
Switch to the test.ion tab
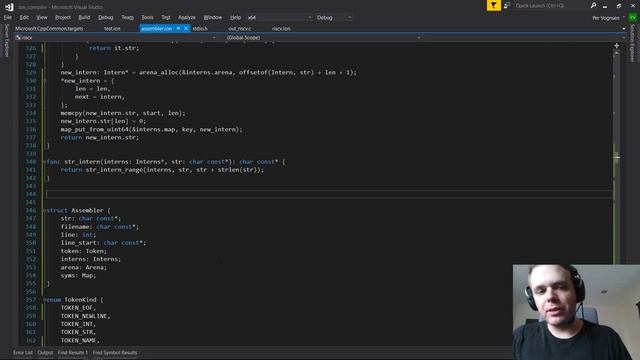tap(112, 29)
